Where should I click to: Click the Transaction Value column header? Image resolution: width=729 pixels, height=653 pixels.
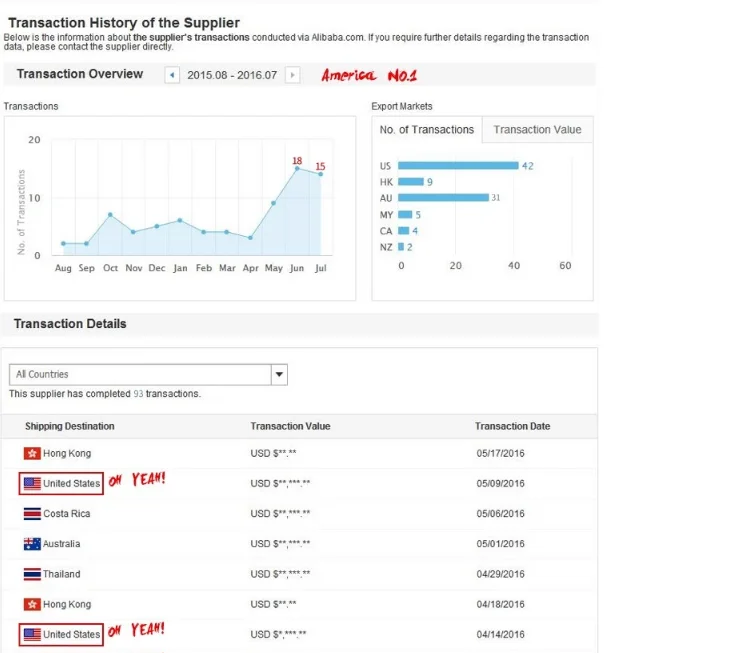pyautogui.click(x=290, y=426)
